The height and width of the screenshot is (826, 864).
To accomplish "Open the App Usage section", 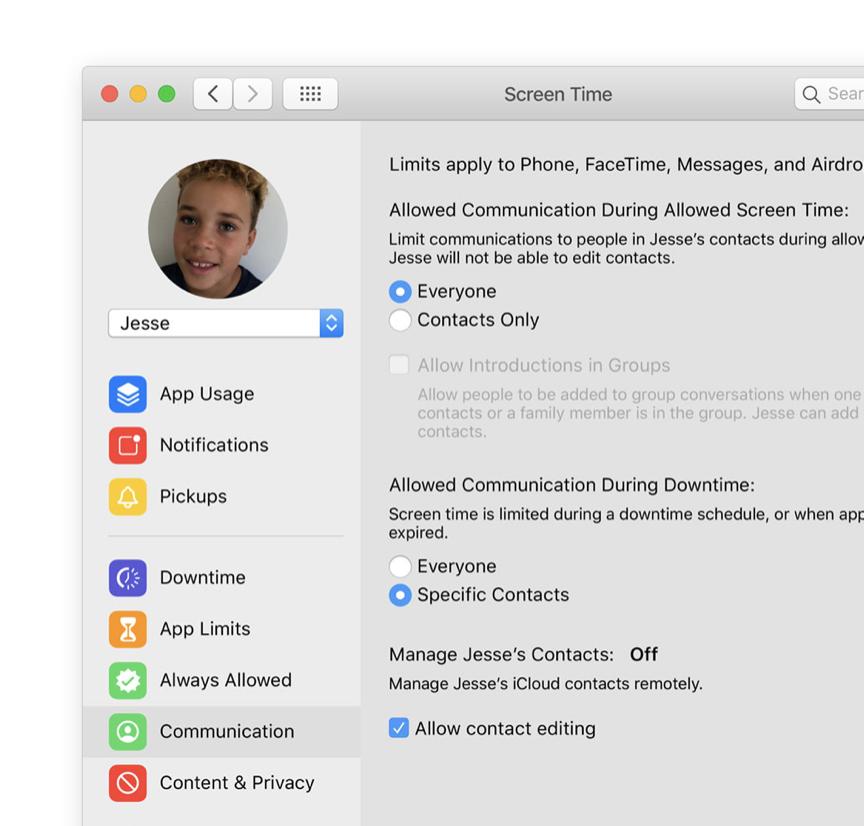I will [222, 394].
